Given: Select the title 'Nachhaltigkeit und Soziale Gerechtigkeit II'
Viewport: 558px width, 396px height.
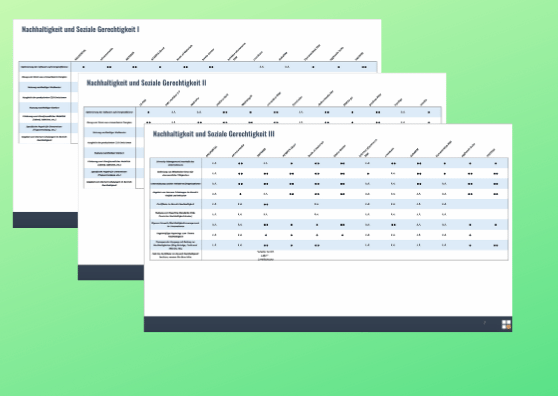Looking at the screenshot, I should click(x=146, y=83).
